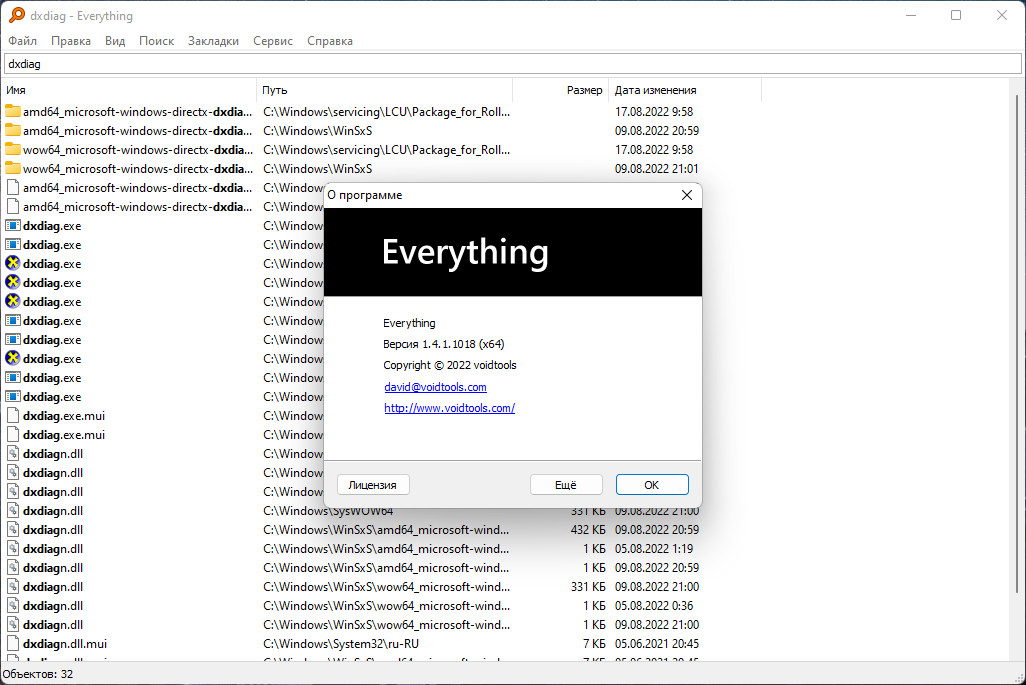The image size is (1026, 685).
Task: Open the http://www.voidtools.com/ website link
Action: click(x=449, y=408)
